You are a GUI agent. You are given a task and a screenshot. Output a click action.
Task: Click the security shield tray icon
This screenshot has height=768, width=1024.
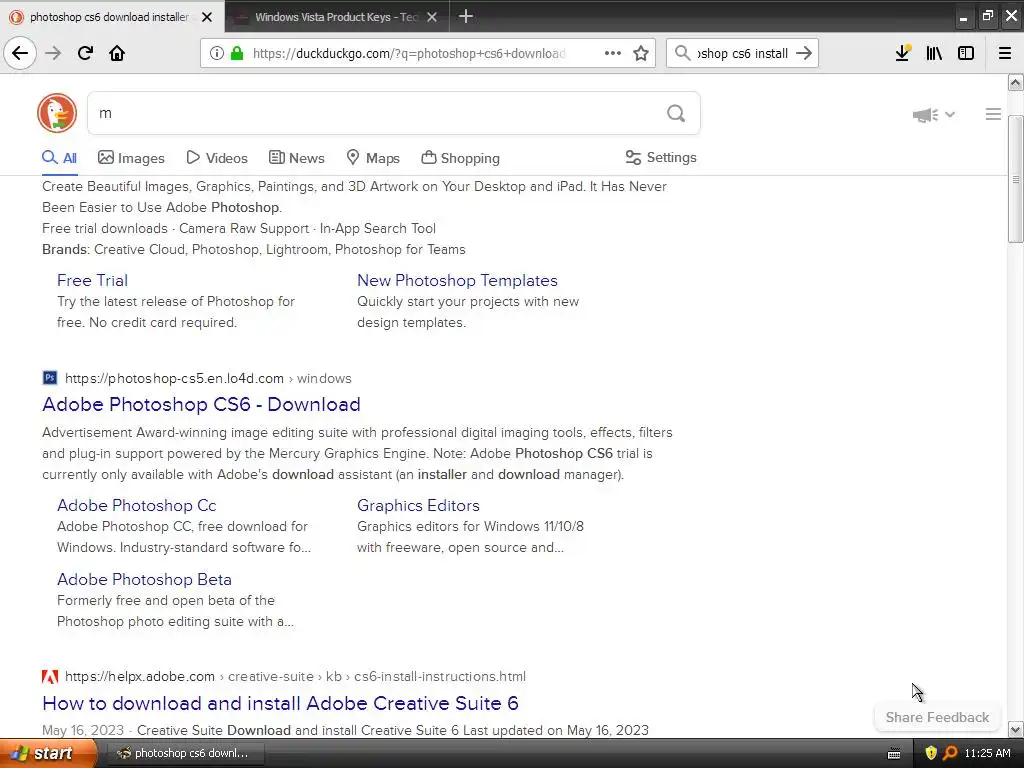[931, 753]
